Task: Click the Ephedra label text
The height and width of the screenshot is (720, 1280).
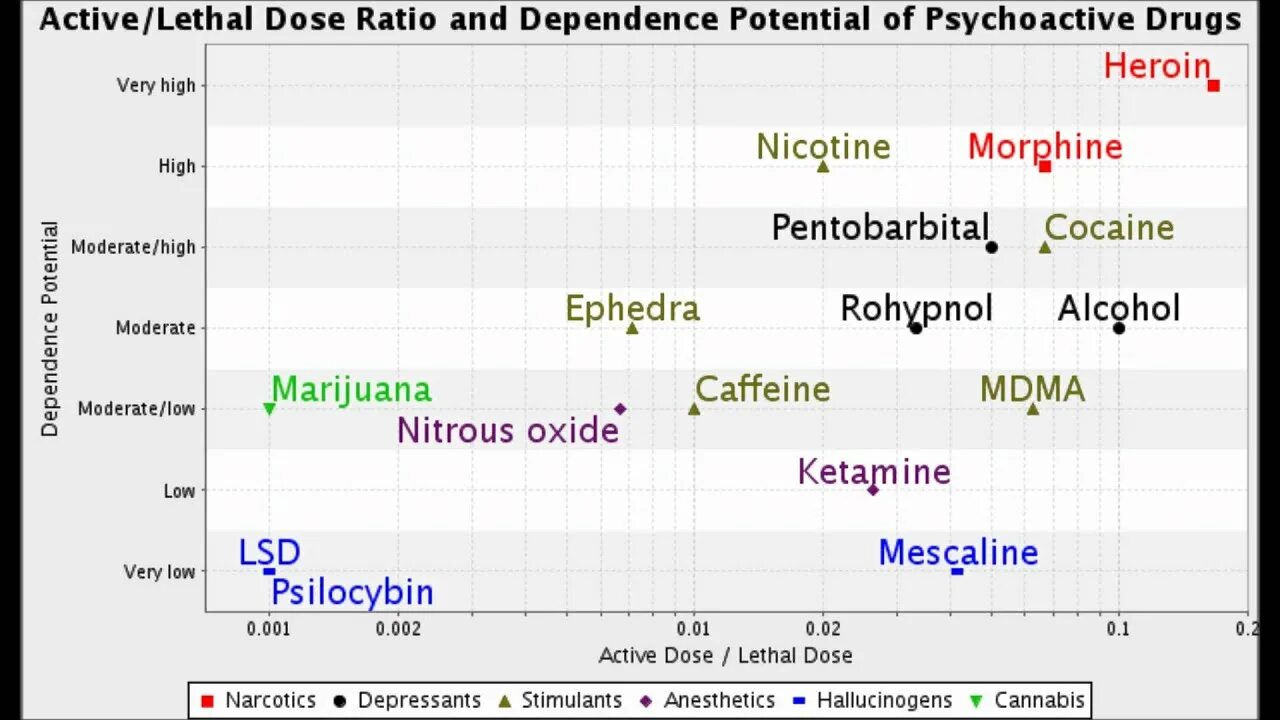Action: click(632, 309)
